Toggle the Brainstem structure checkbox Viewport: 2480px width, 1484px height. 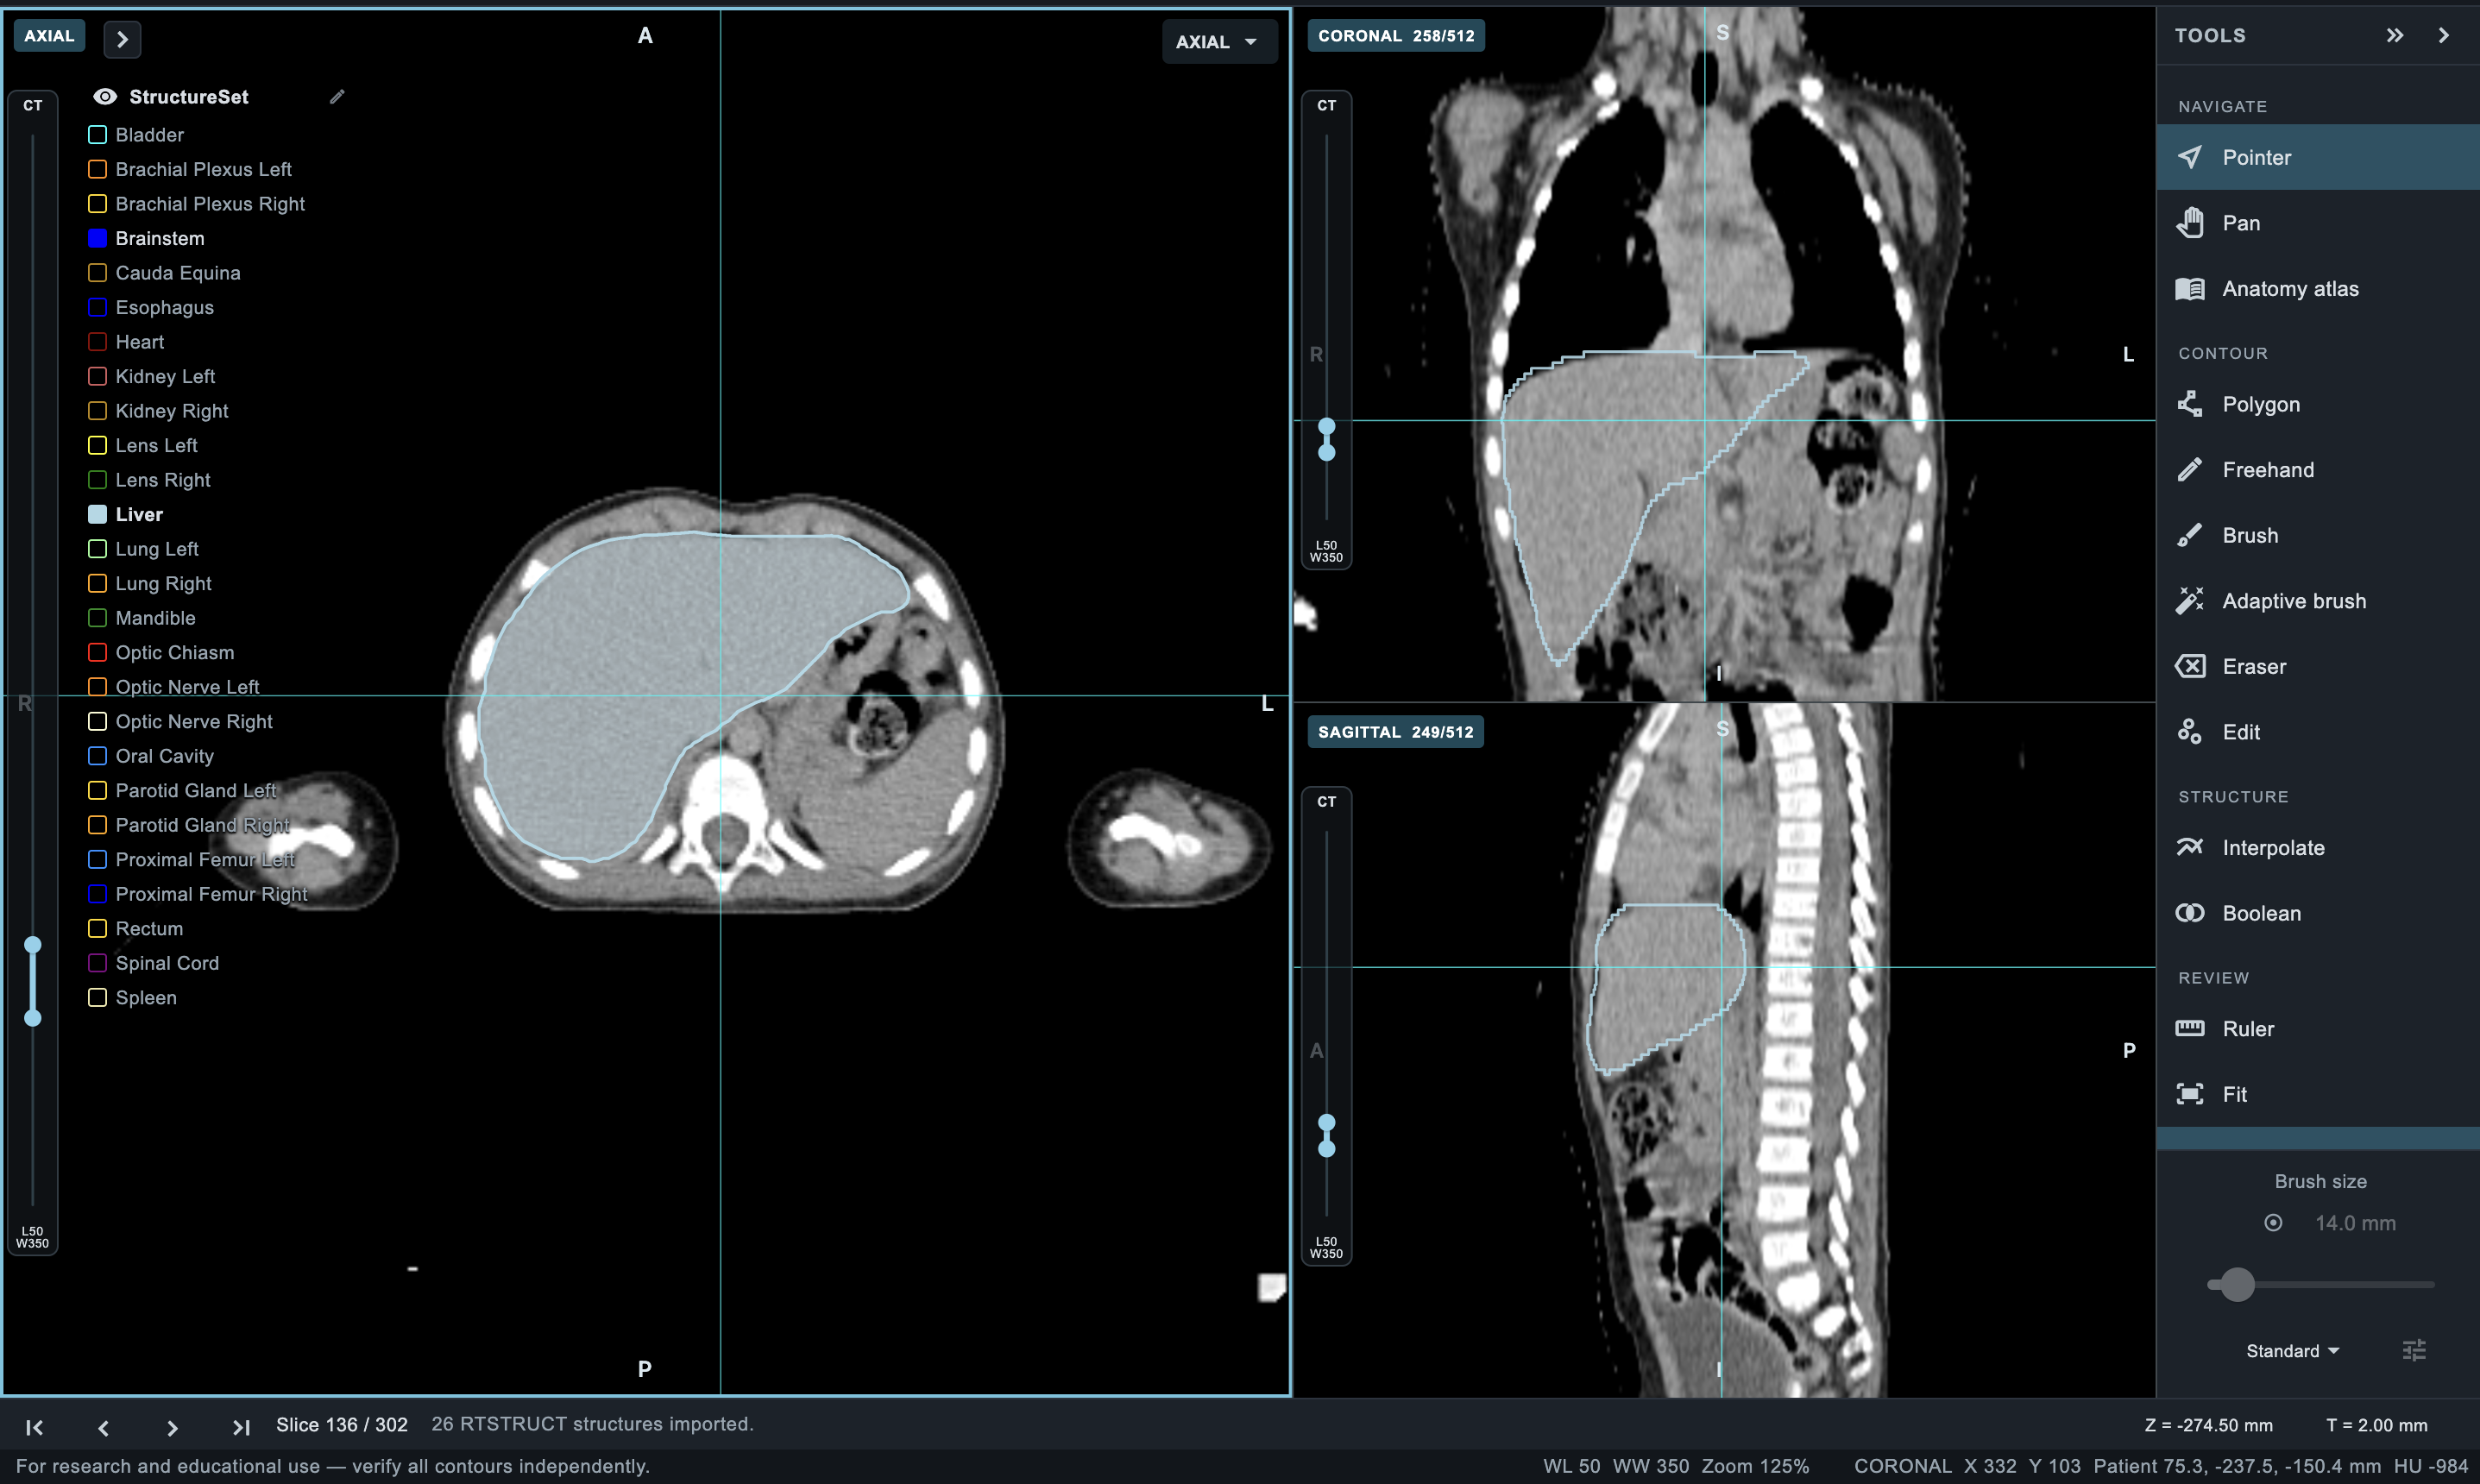click(x=97, y=238)
